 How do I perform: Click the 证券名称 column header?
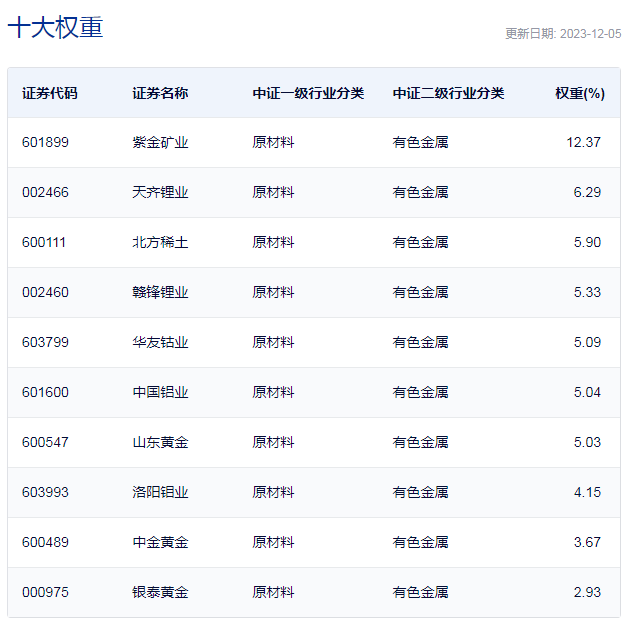160,93
